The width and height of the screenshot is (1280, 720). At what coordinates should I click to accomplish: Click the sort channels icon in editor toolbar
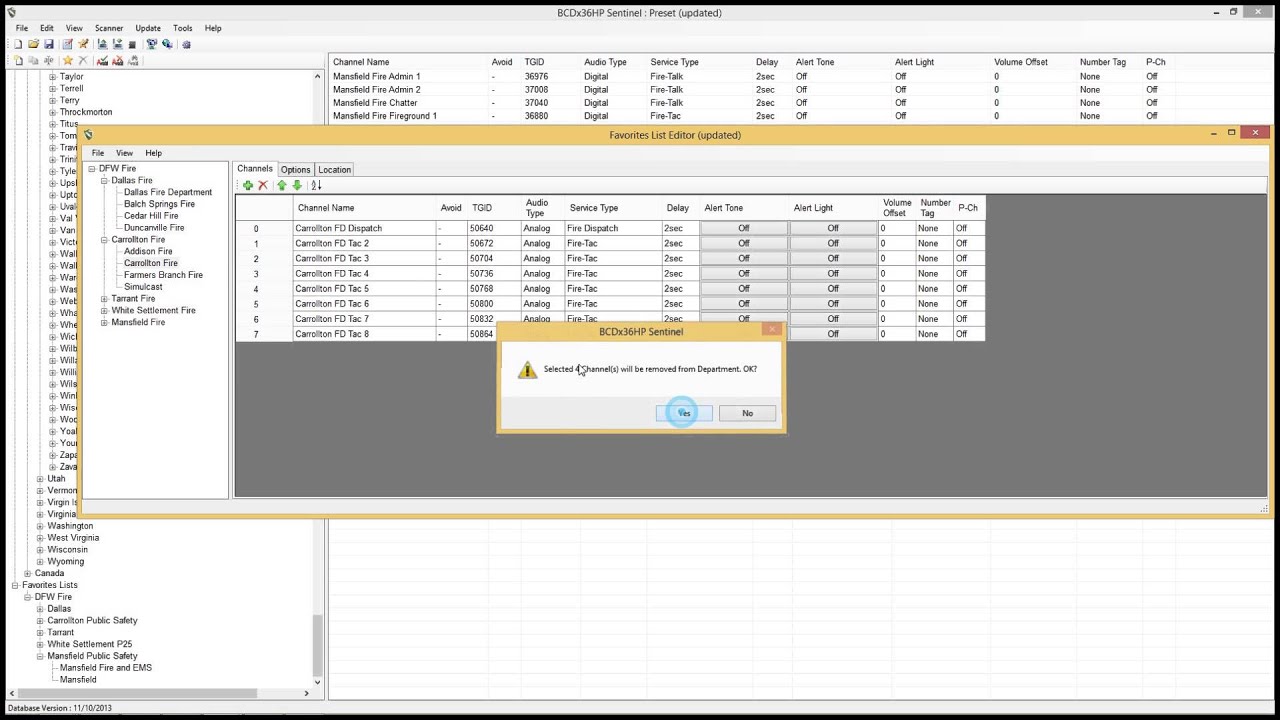tap(316, 185)
